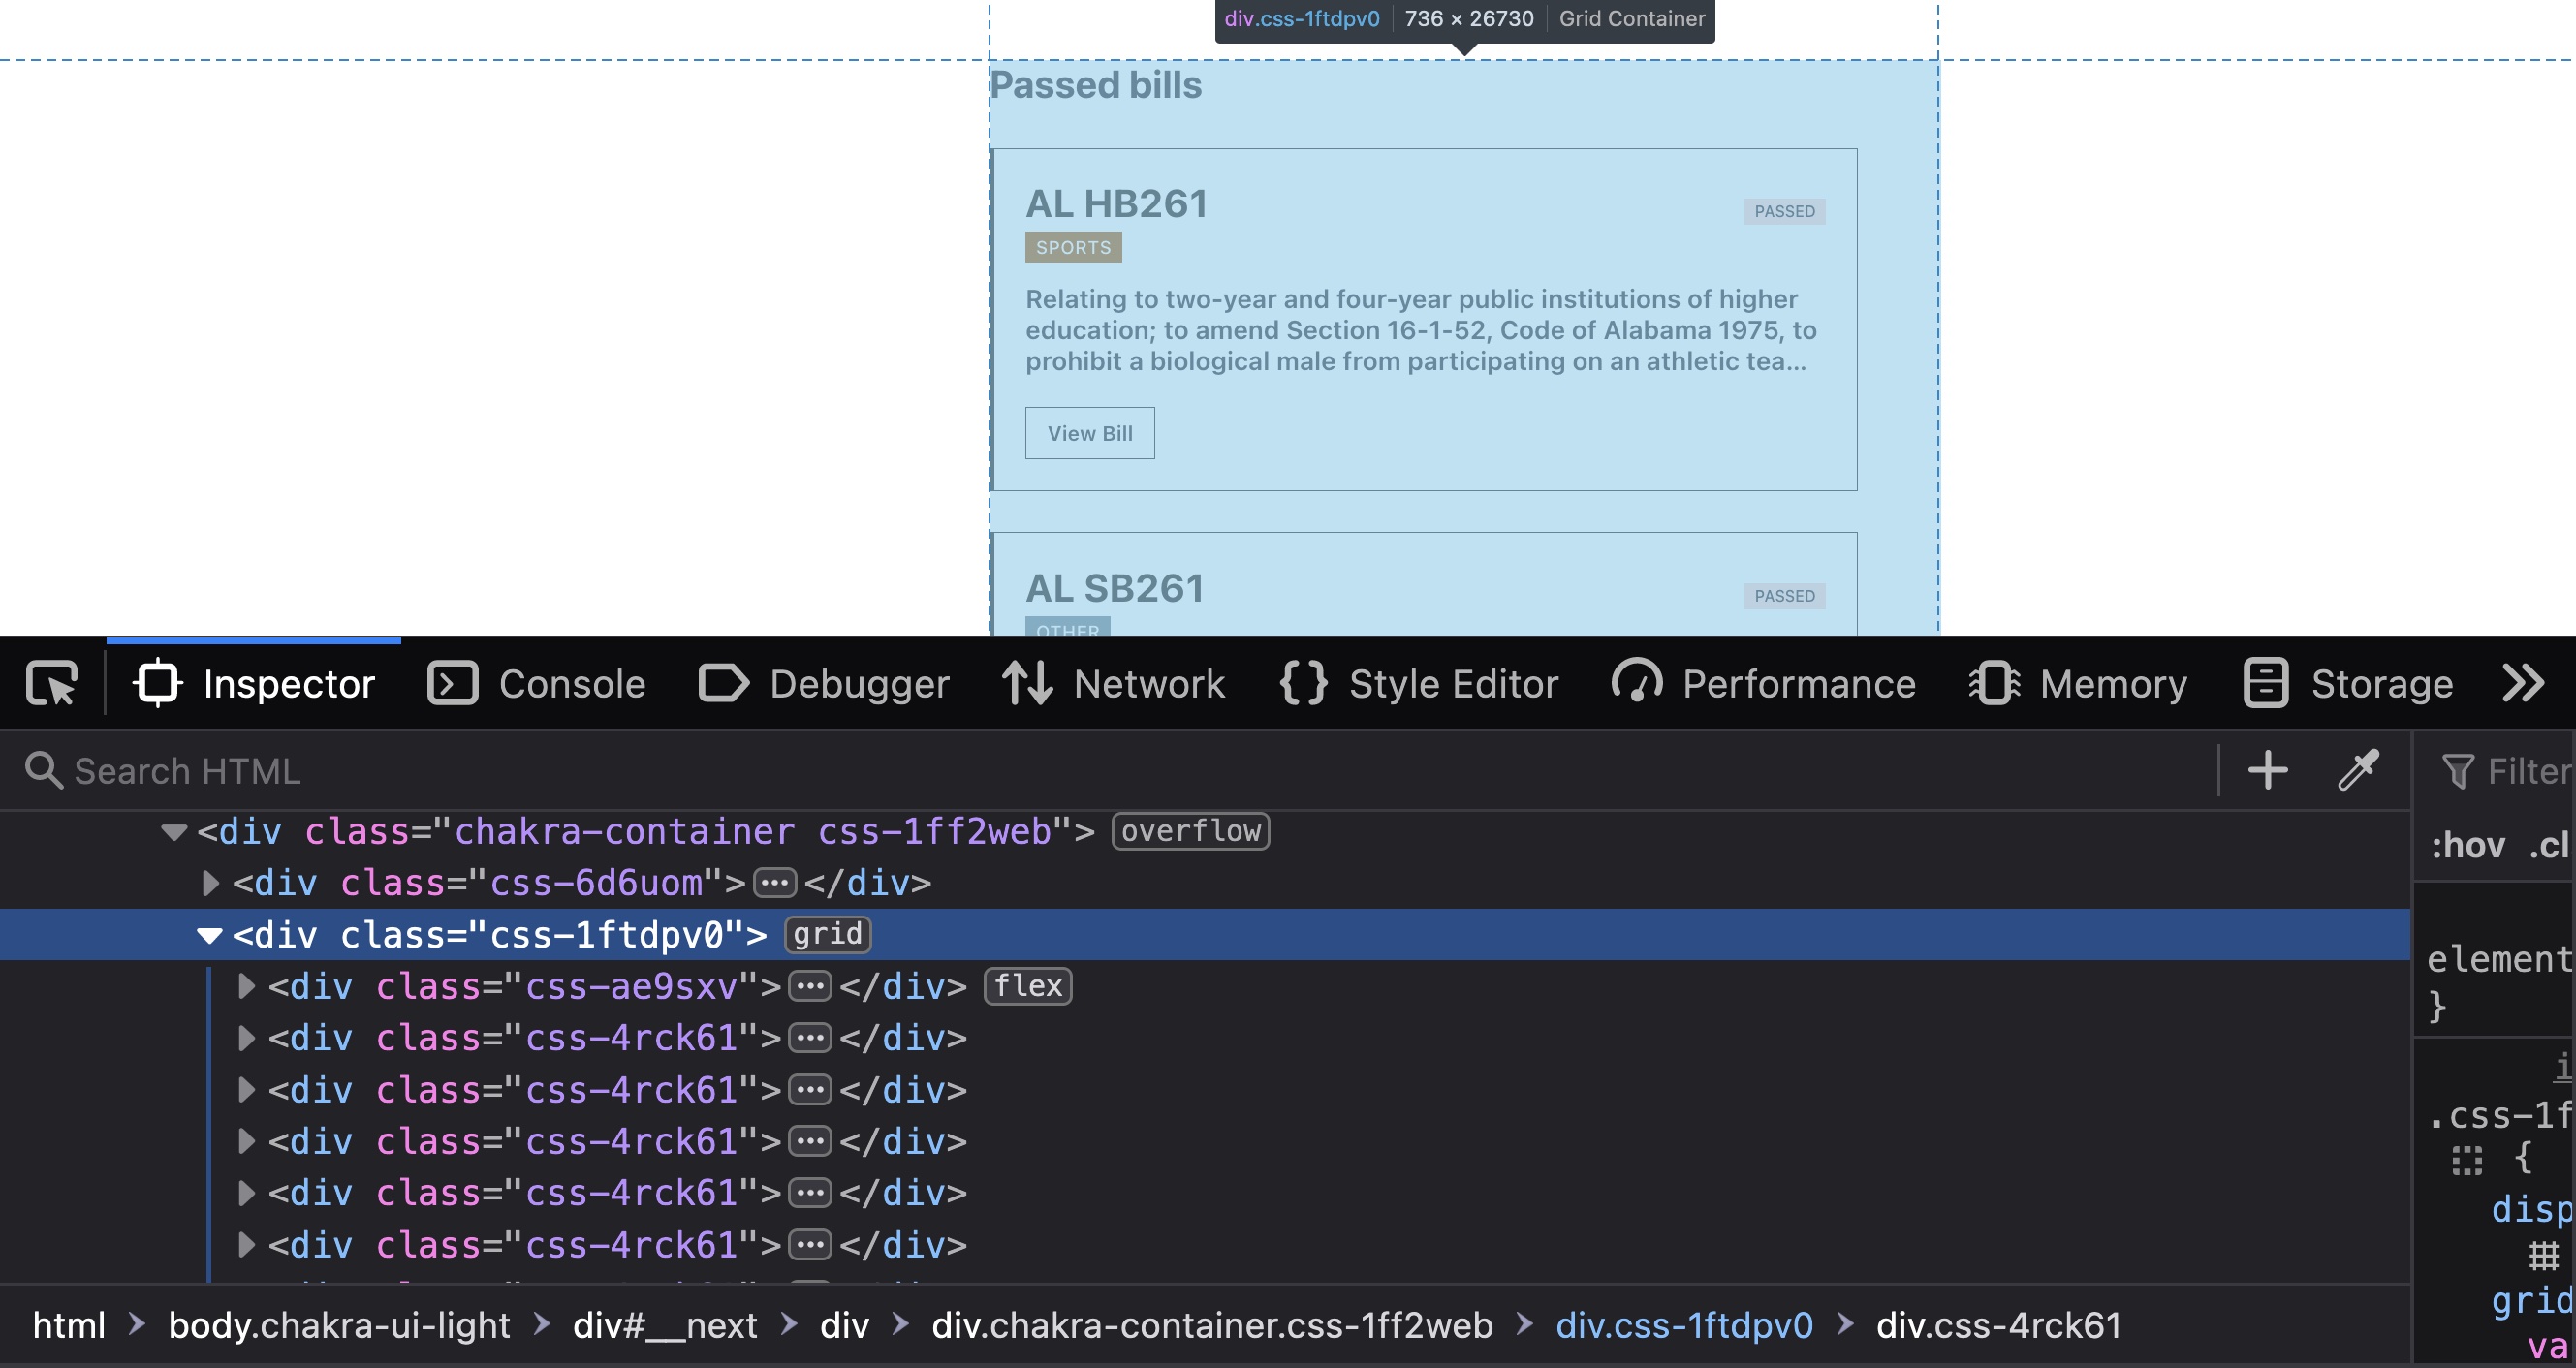Toggle the overflow badge on chakra-container
Screen dimensions: 2576x1368
[1190, 831]
